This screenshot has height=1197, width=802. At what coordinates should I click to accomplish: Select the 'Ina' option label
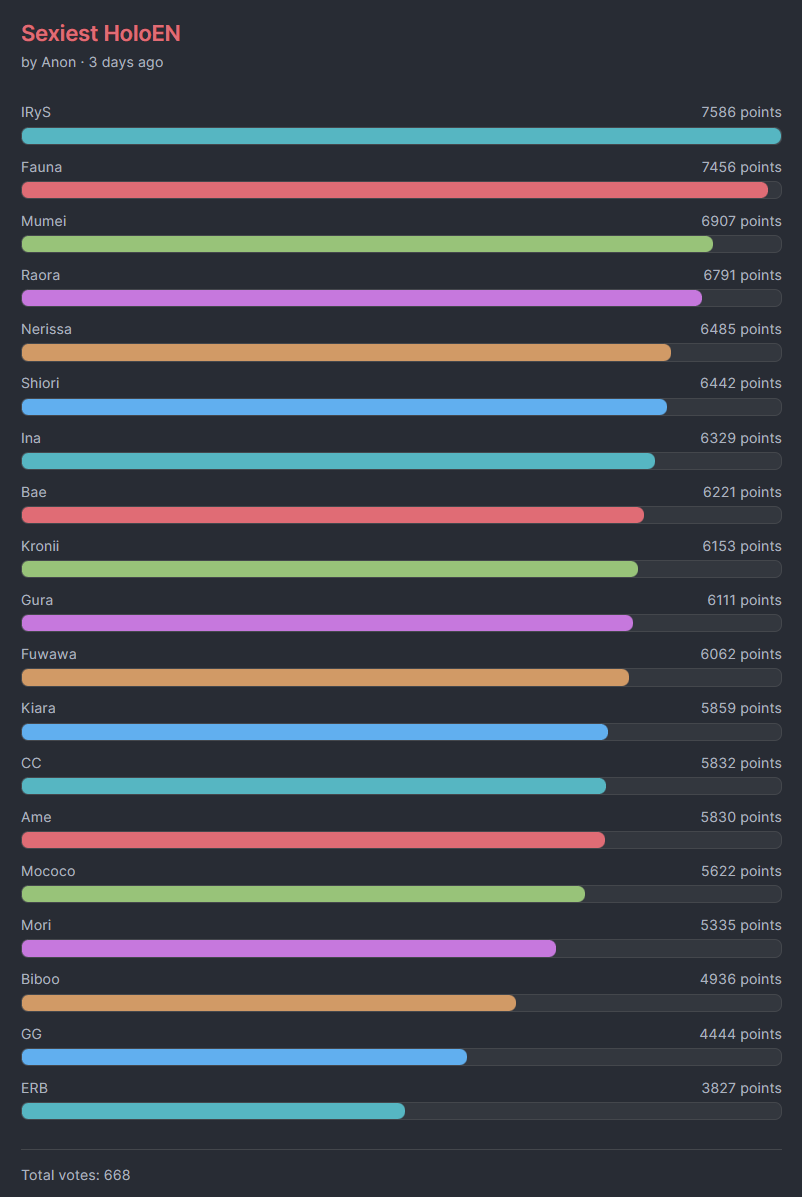click(x=31, y=438)
